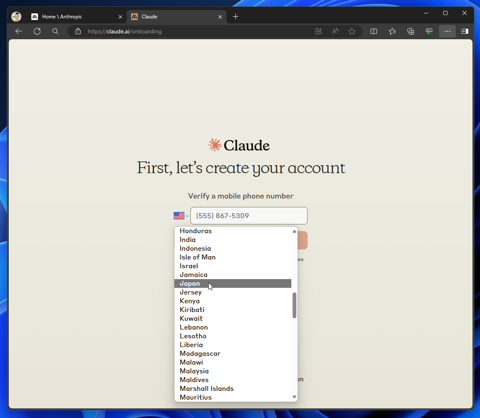This screenshot has width=480, height=418.
Task: Choose Liberia from the dropdown
Action: tap(233, 345)
